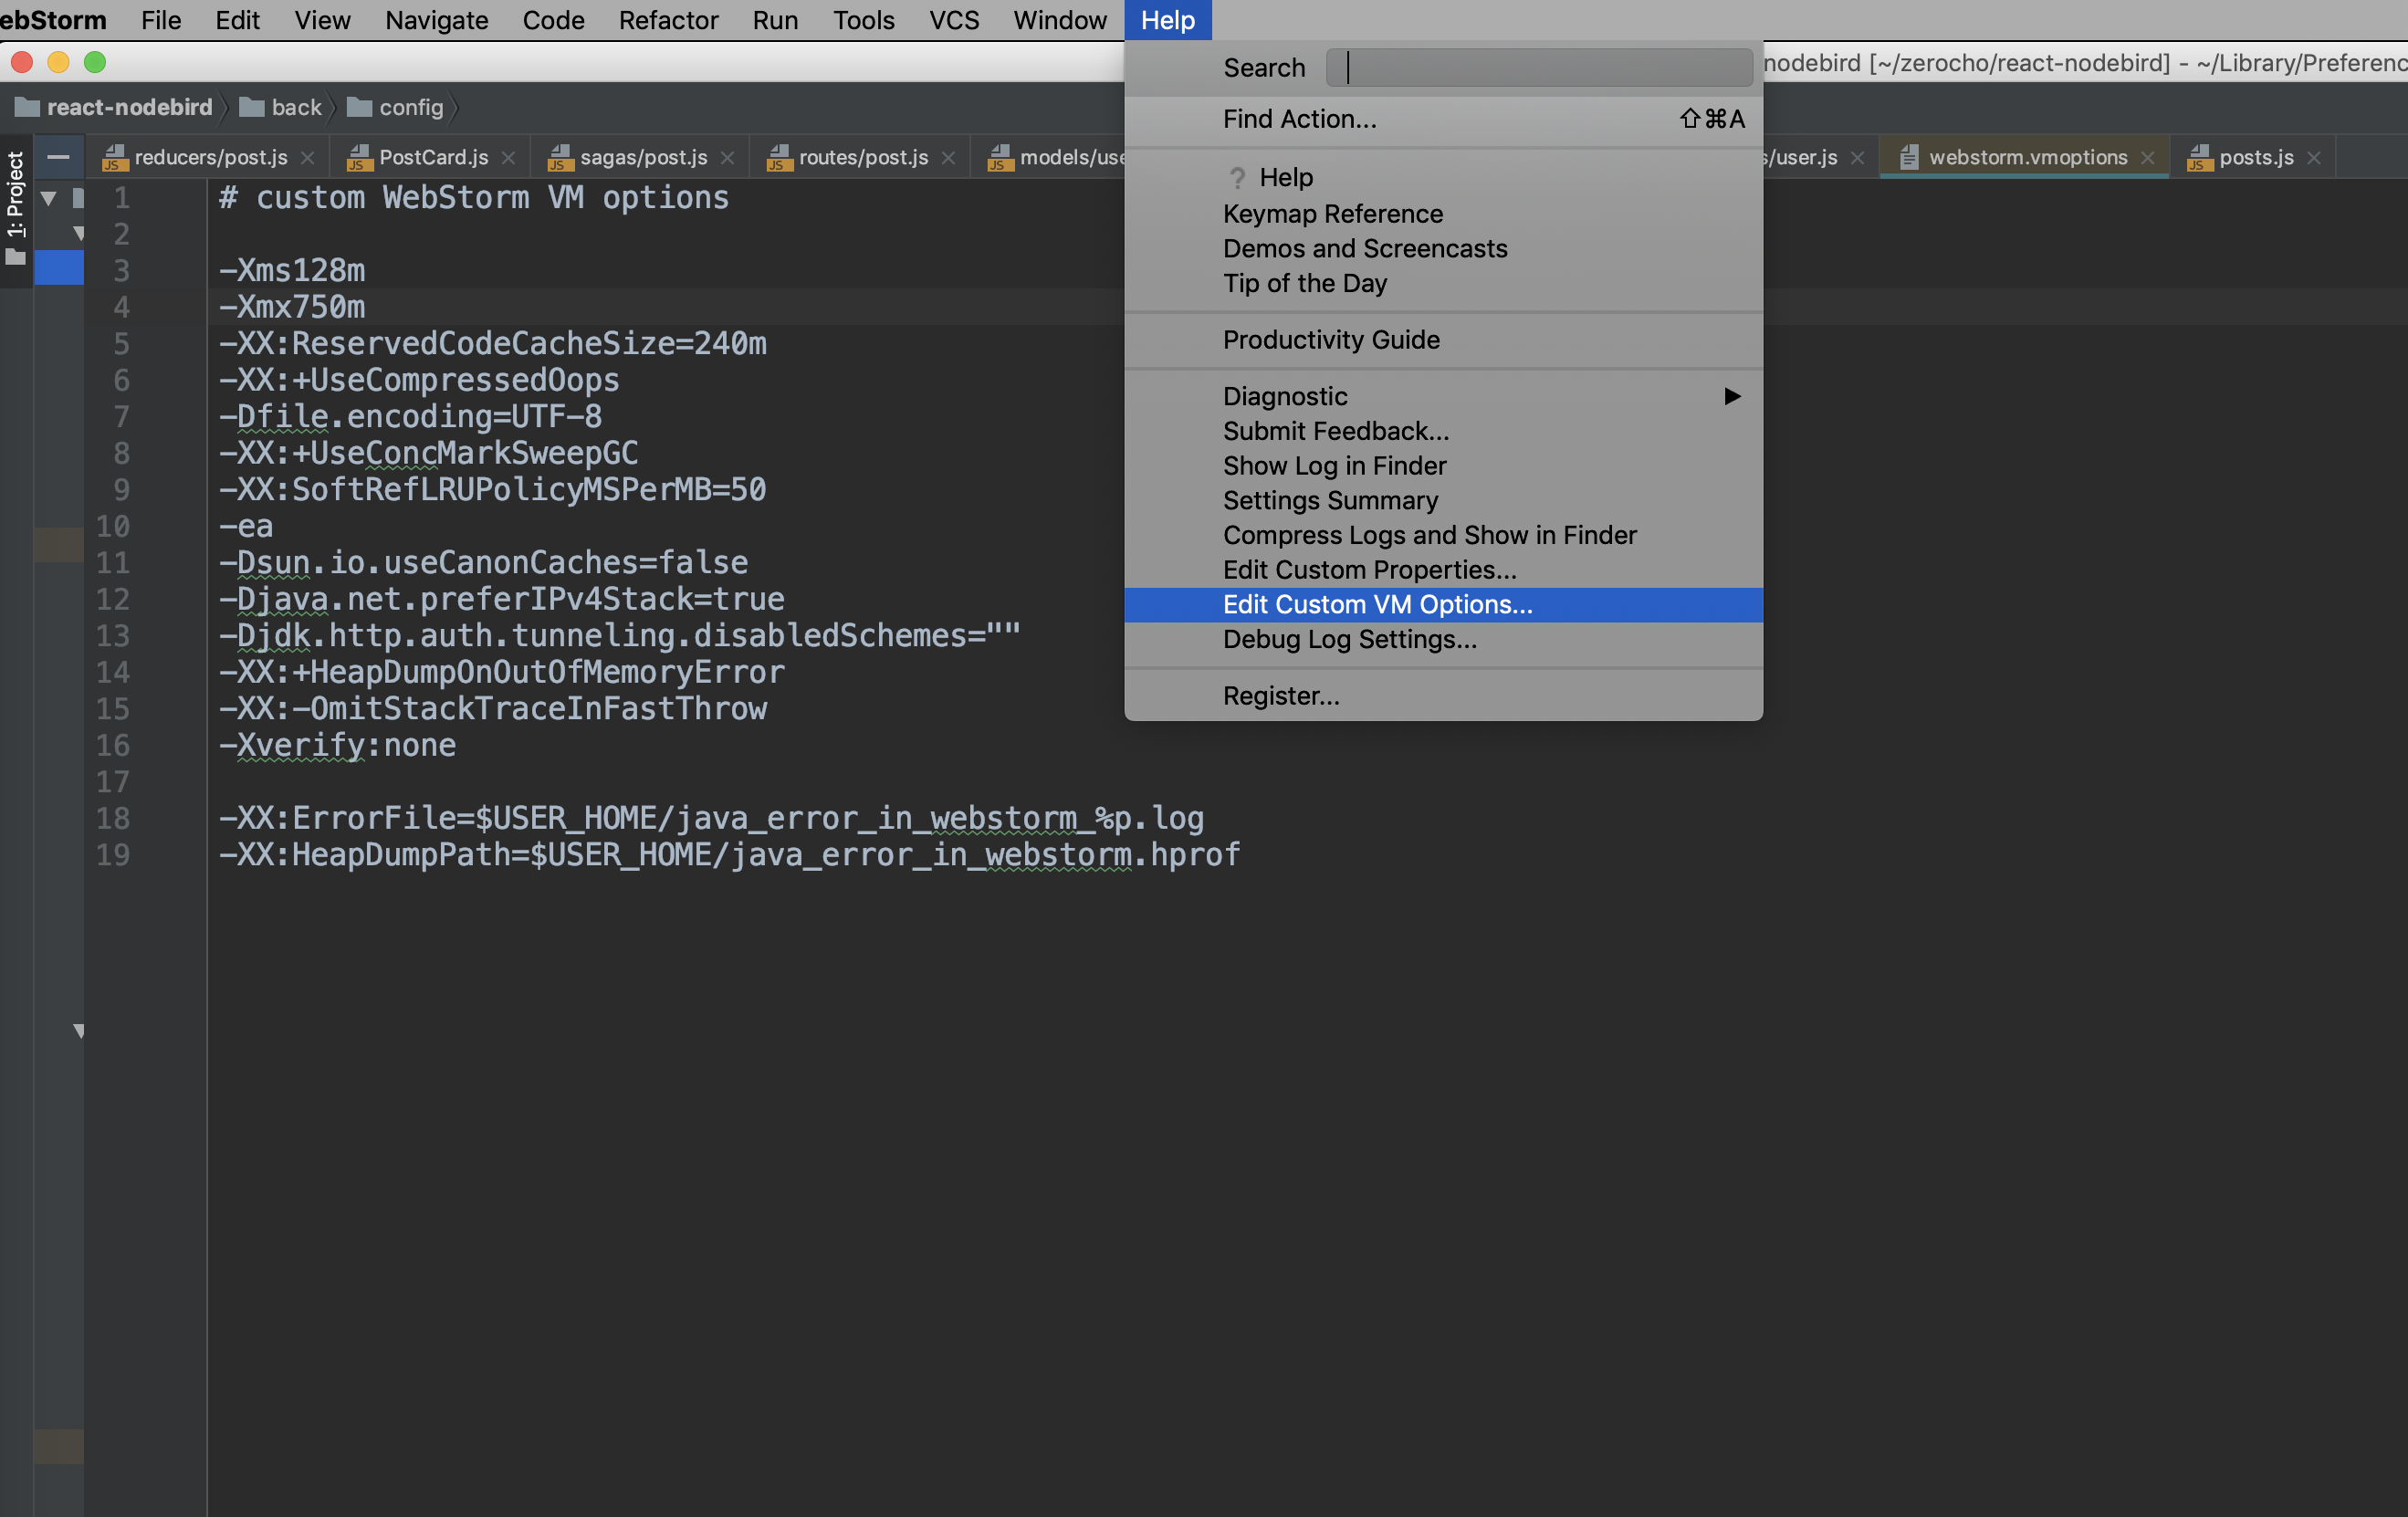The width and height of the screenshot is (2408, 1517).
Task: Collapse the top project tree node
Action: 48,198
